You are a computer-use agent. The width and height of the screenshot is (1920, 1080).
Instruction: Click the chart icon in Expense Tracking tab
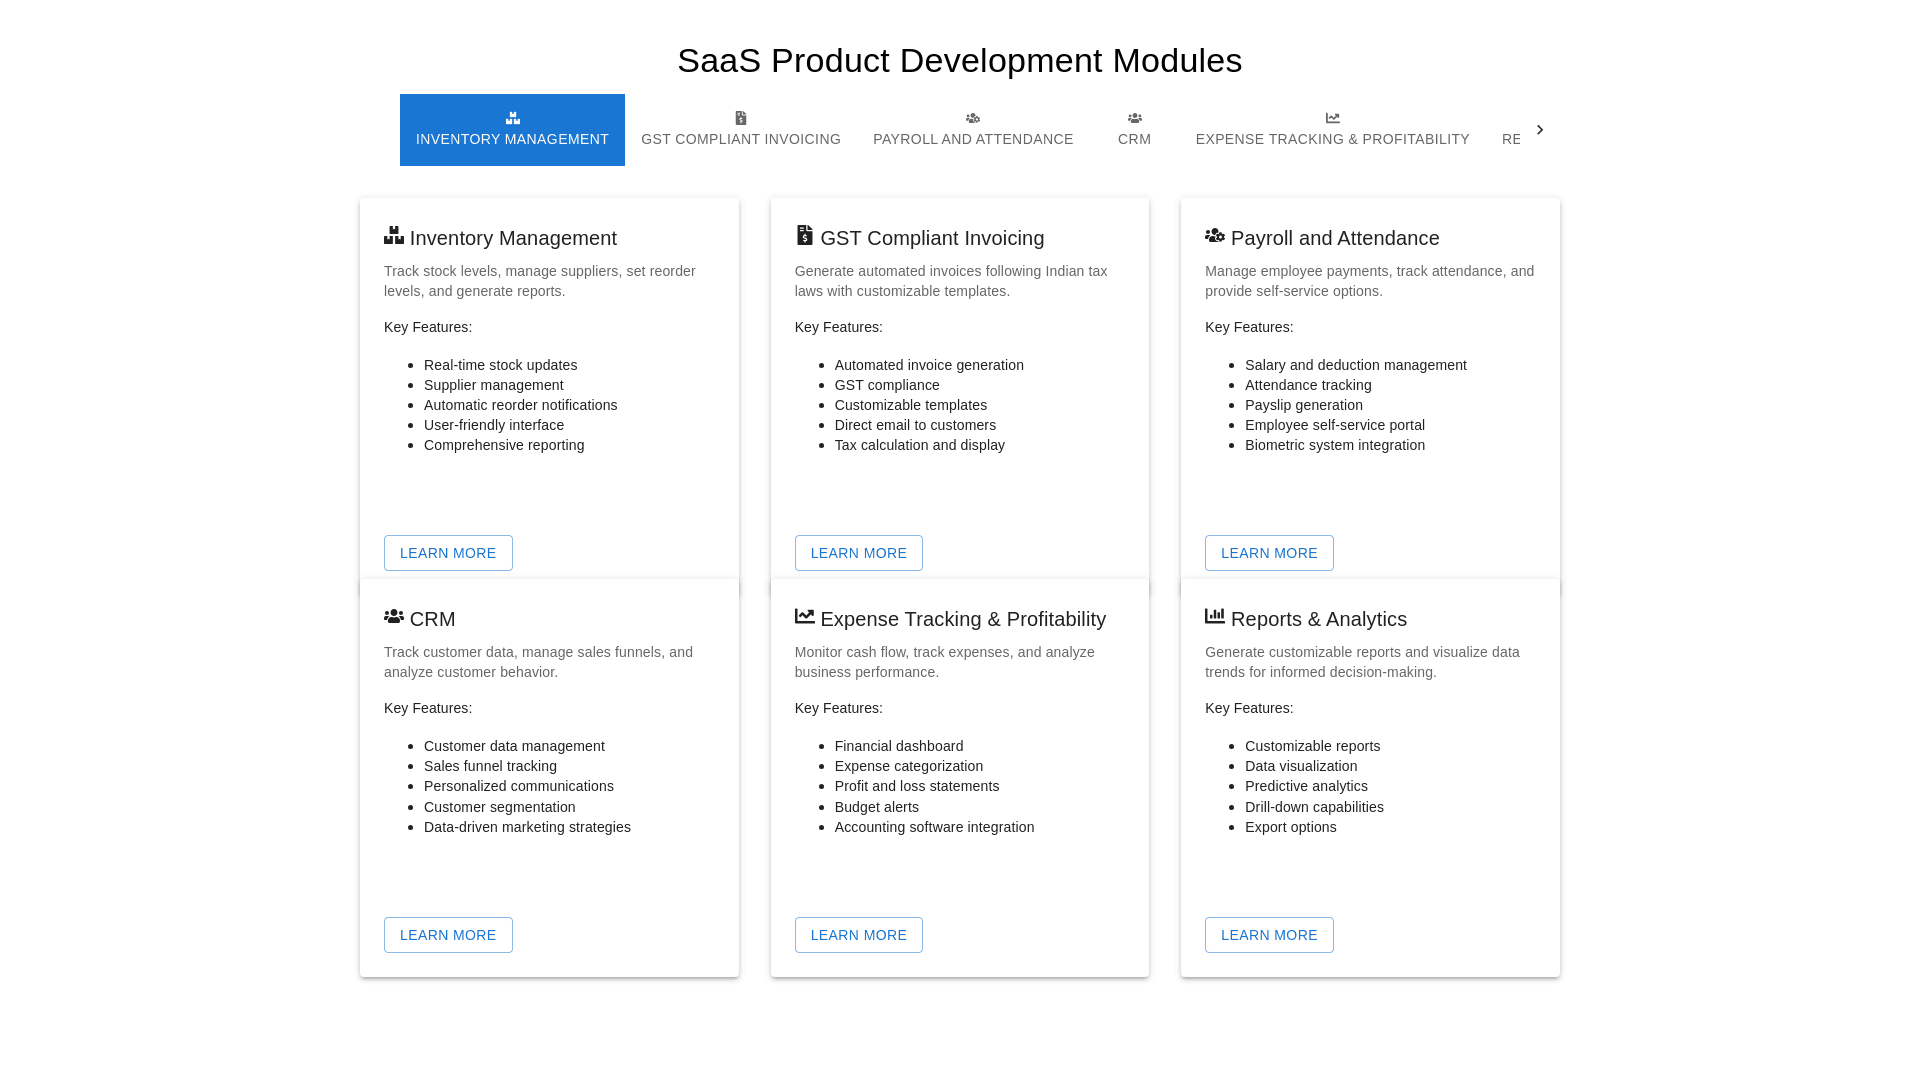click(x=1332, y=118)
